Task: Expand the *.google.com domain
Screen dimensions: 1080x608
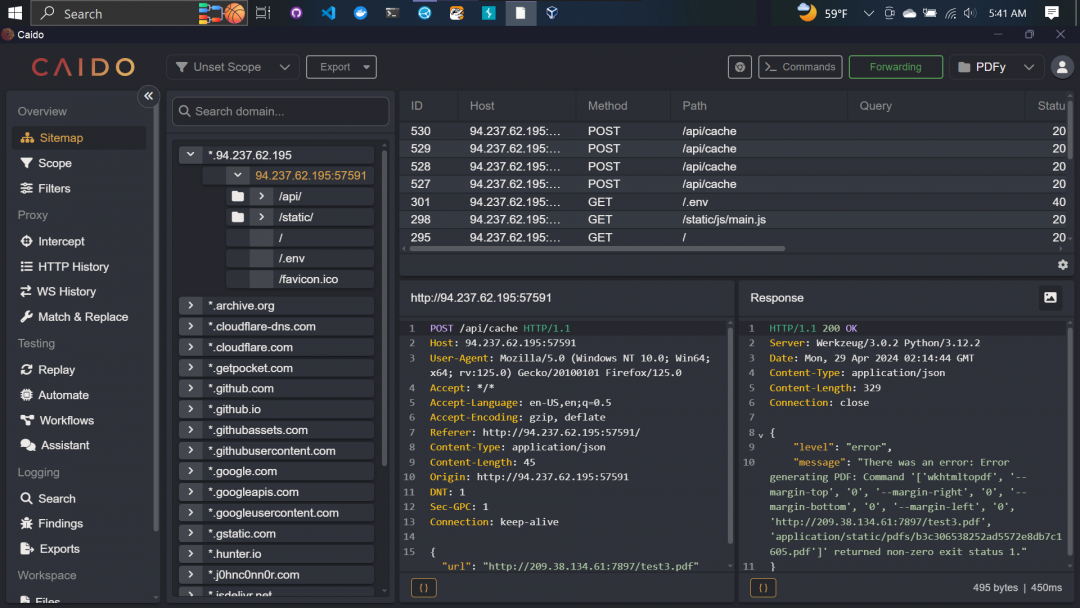Action: click(x=191, y=471)
